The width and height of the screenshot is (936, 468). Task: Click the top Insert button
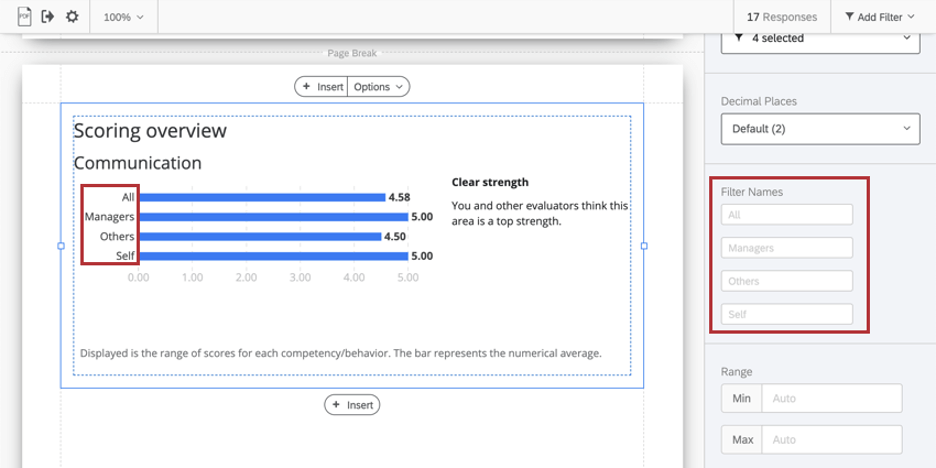[x=322, y=87]
